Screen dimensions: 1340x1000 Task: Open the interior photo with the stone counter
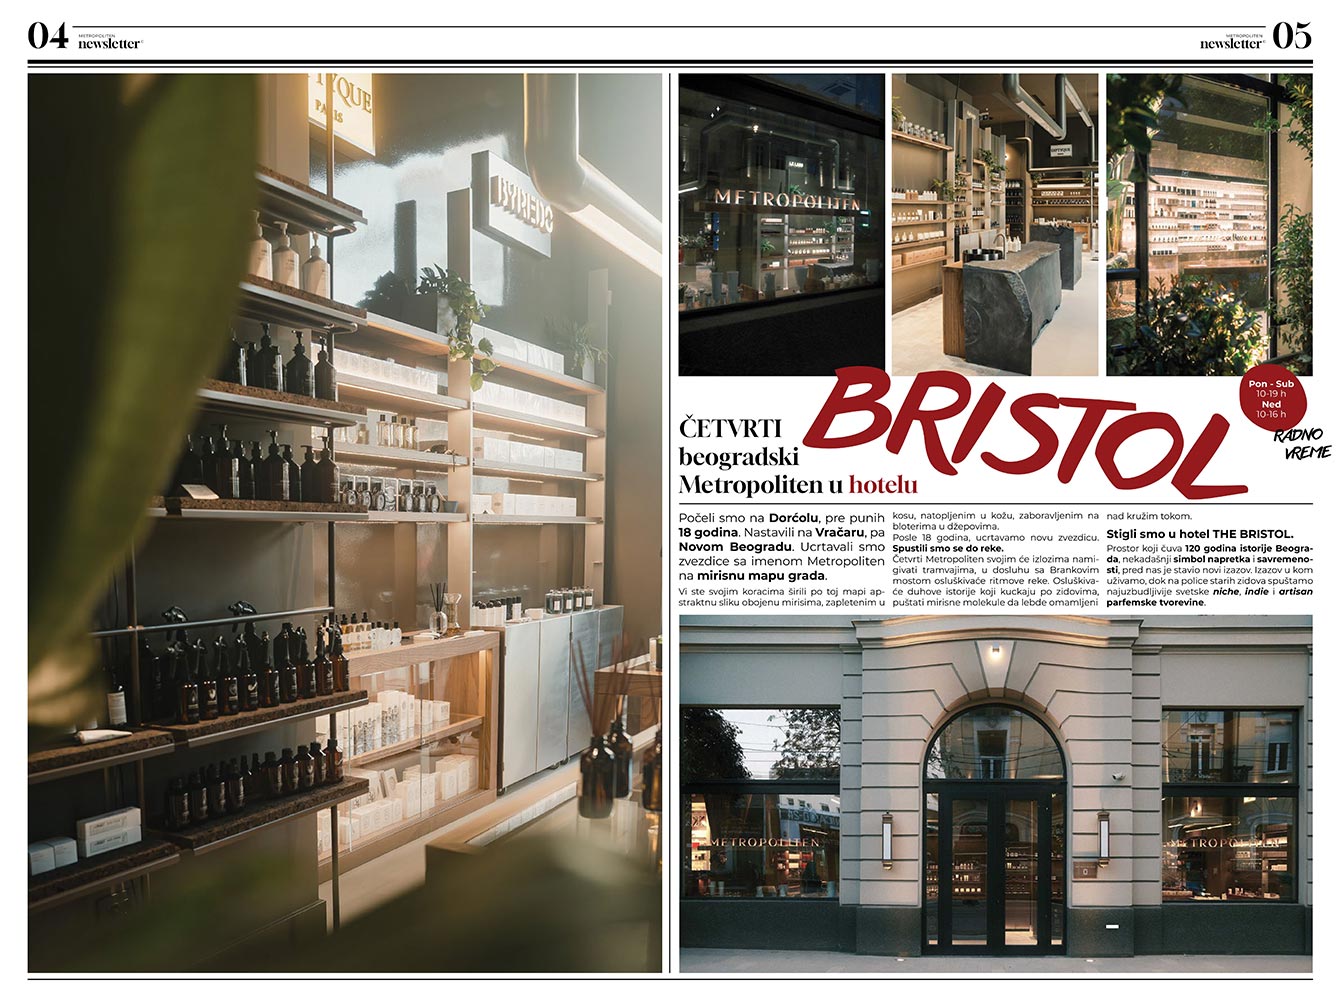point(995,224)
